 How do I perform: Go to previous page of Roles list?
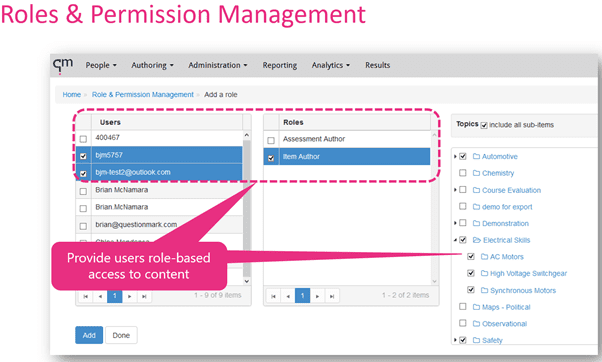coord(288,296)
